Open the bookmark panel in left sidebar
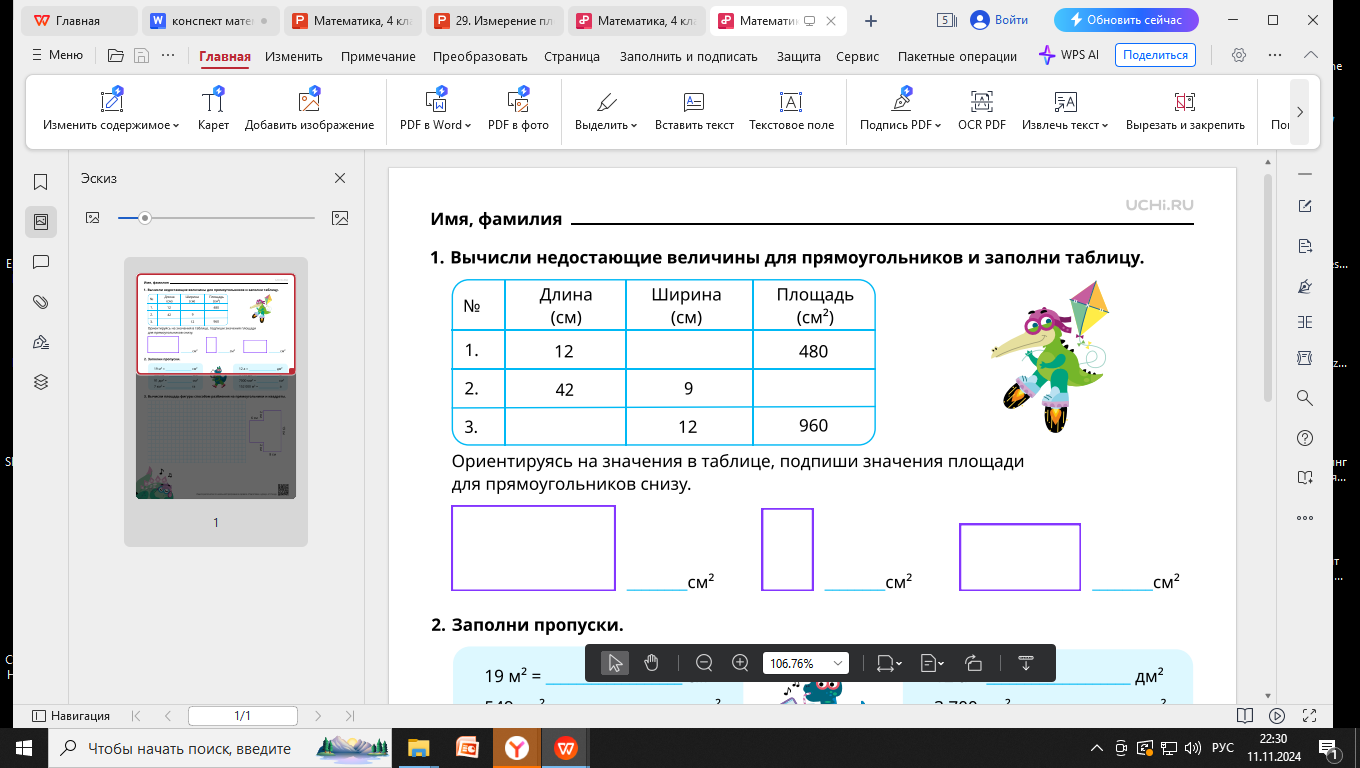1360x768 pixels. [41, 182]
